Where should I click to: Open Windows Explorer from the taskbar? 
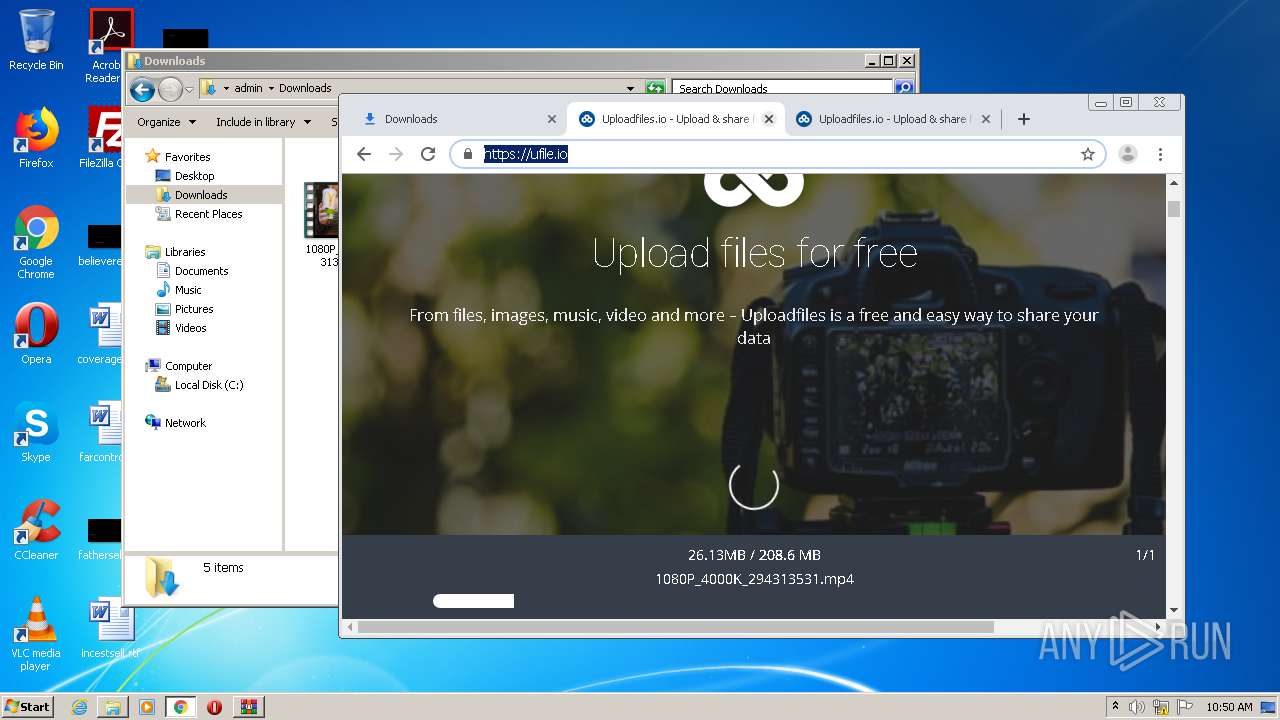(x=113, y=707)
